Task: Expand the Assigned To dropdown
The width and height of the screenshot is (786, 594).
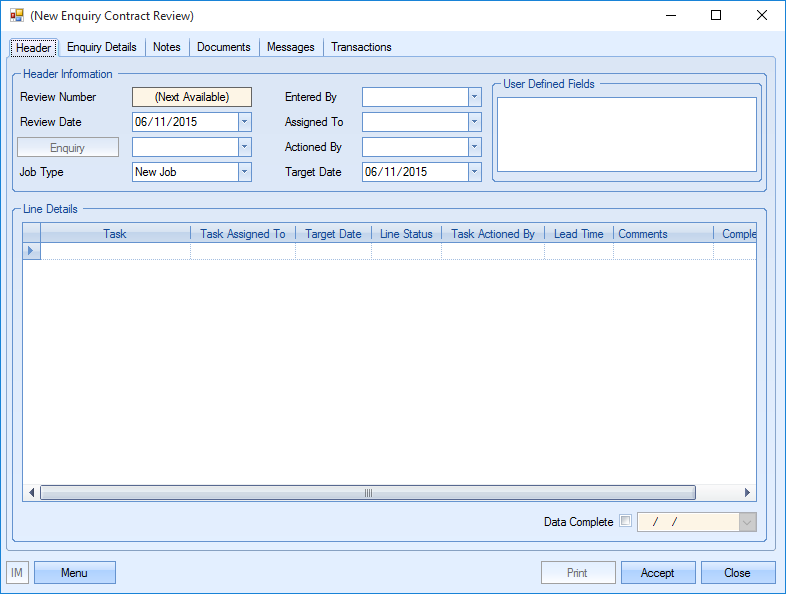Action: pyautogui.click(x=475, y=122)
